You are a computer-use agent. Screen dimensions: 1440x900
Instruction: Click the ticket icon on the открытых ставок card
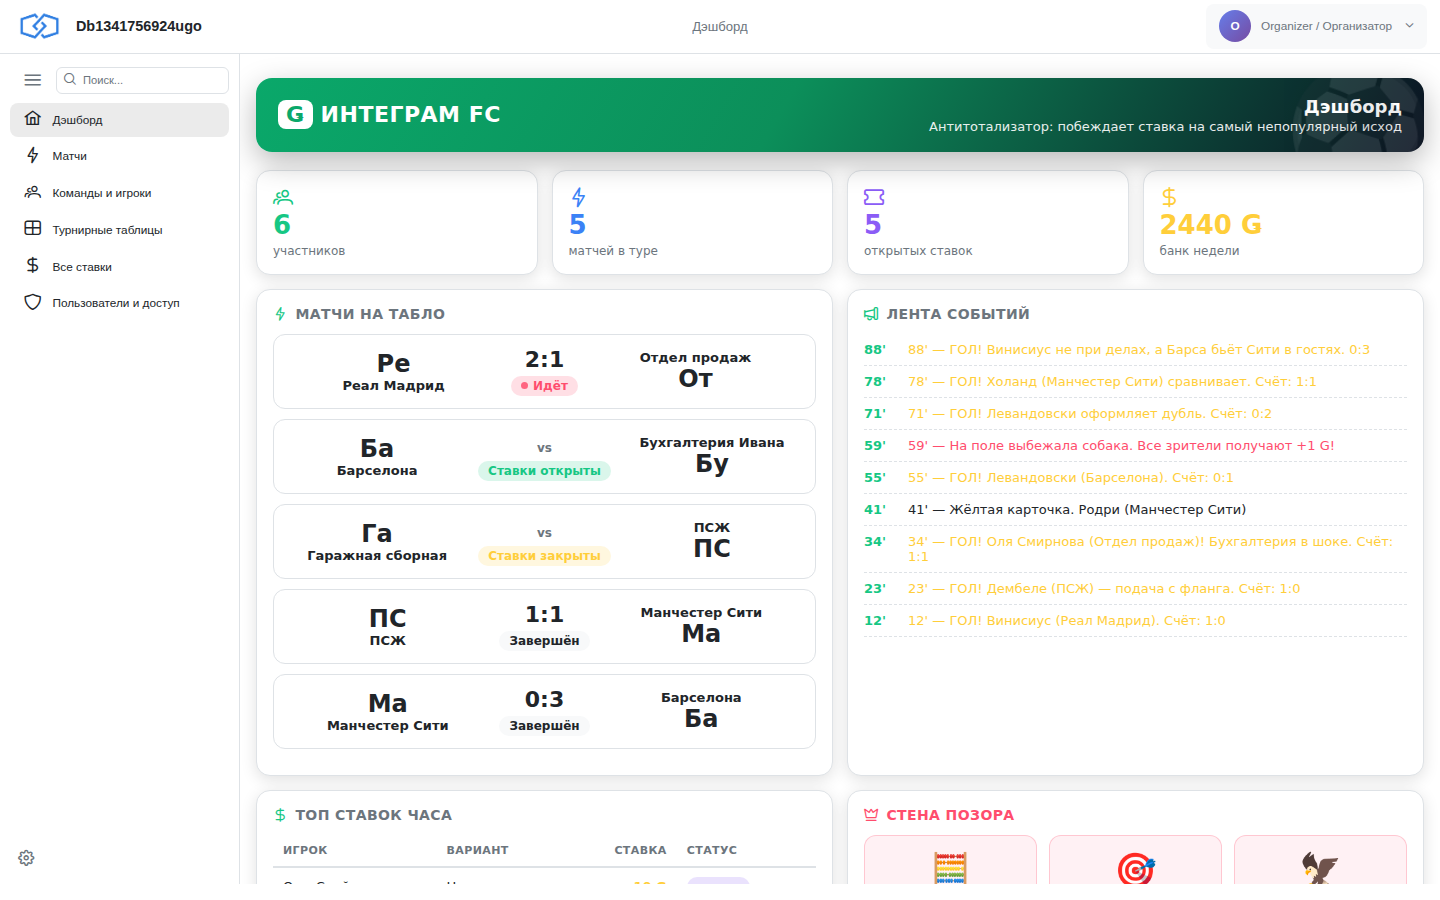pyautogui.click(x=874, y=197)
